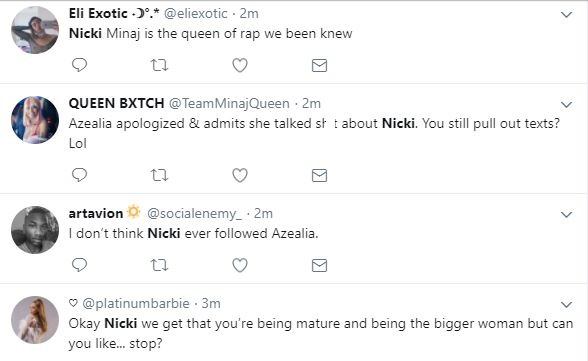Viewport: 588px width, 361px height.
Task: Share artavion's tweet via direct message
Action: point(320,265)
